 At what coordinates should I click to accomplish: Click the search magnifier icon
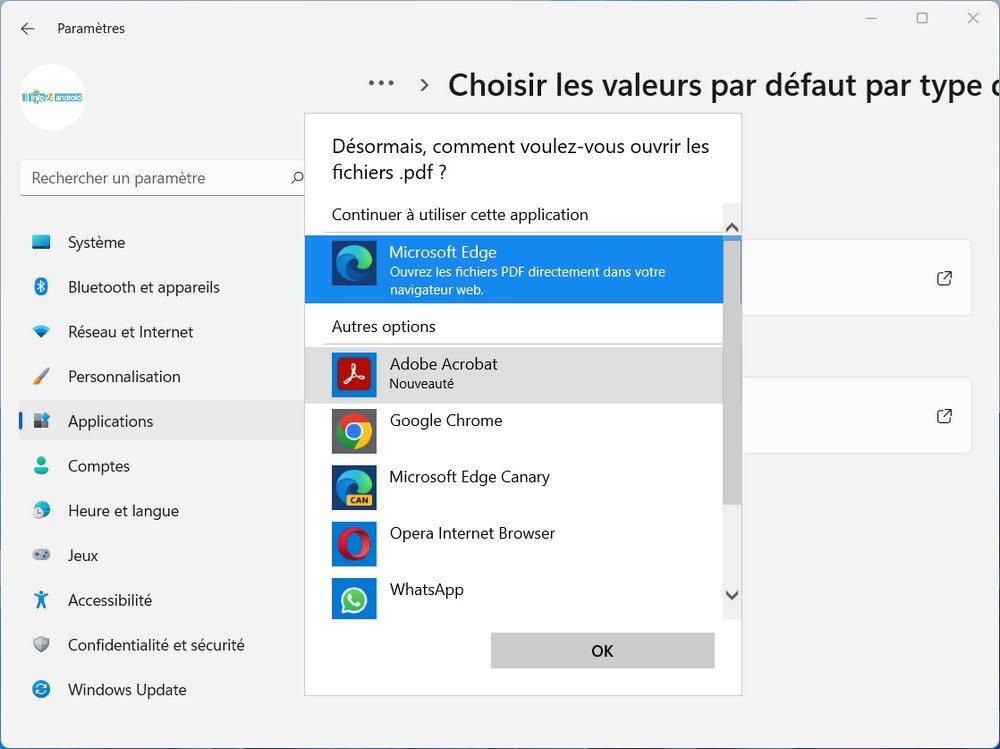[297, 178]
